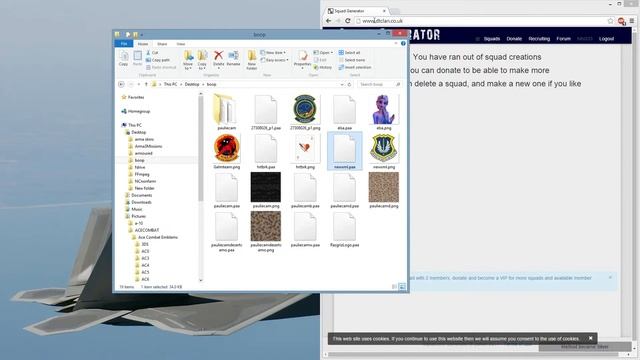This screenshot has width=640, height=360.
Task: Switch to details view in status bar
Action: [394, 287]
